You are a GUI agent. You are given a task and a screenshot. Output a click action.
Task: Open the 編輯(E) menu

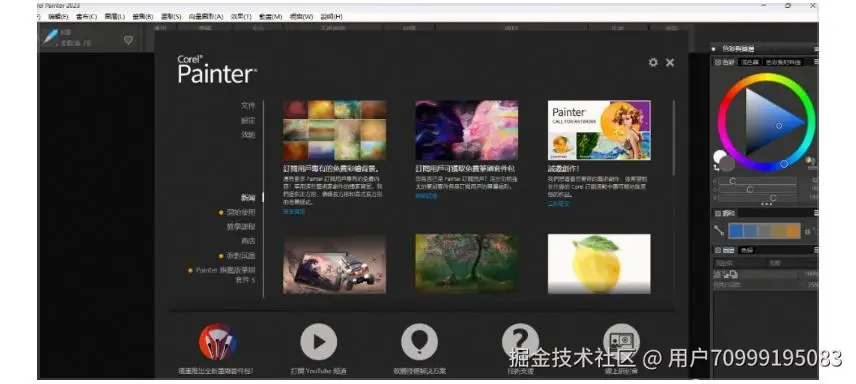[57, 16]
